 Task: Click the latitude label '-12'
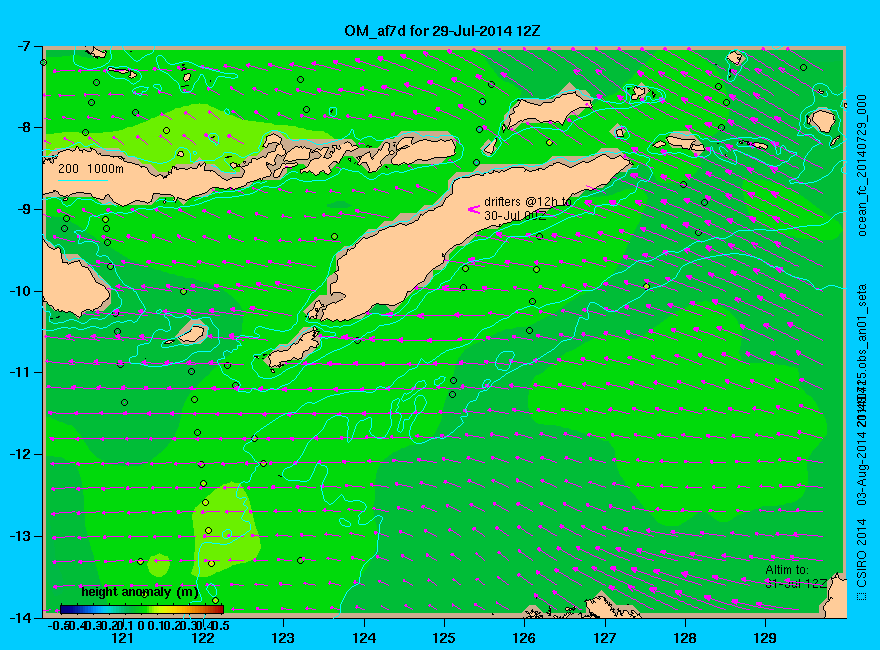coord(19,454)
